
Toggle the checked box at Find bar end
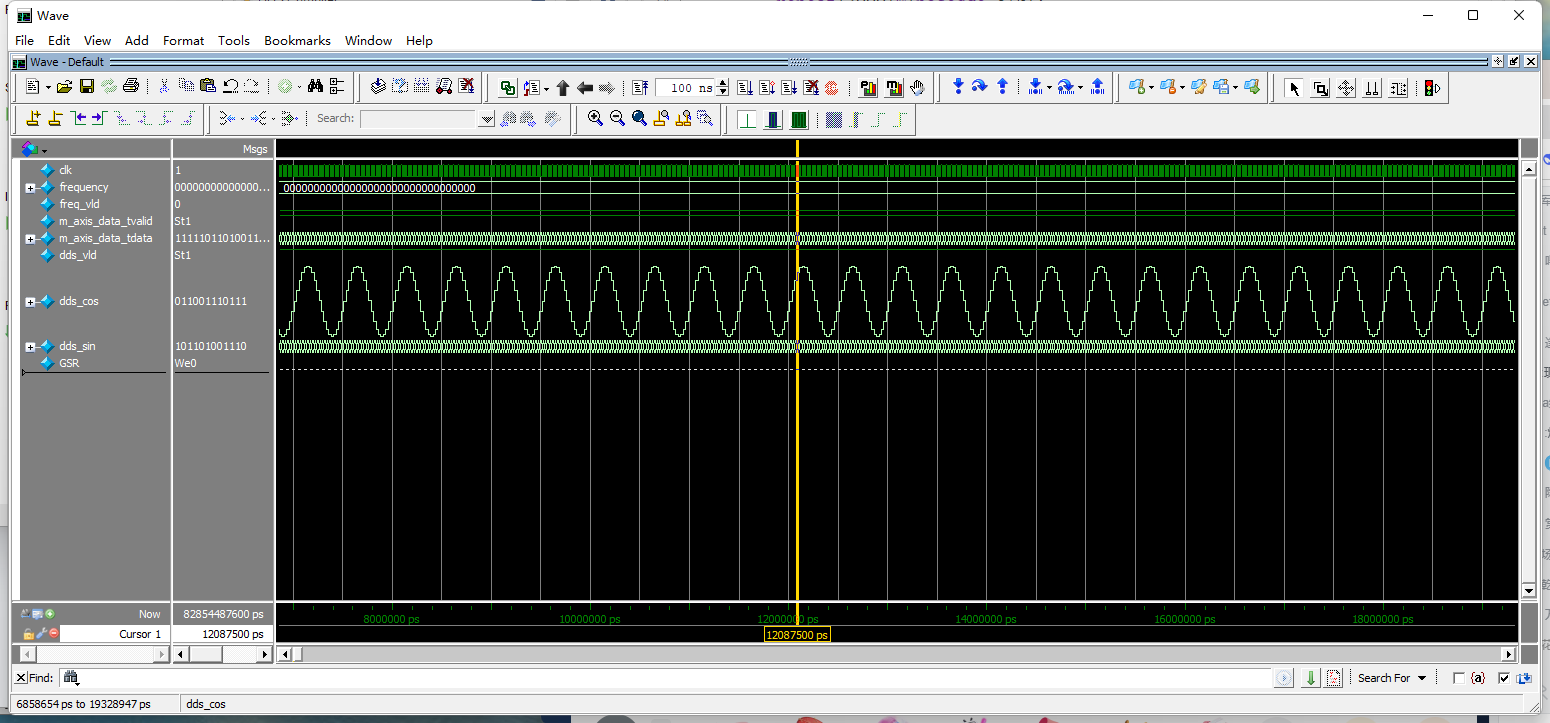click(x=1503, y=678)
